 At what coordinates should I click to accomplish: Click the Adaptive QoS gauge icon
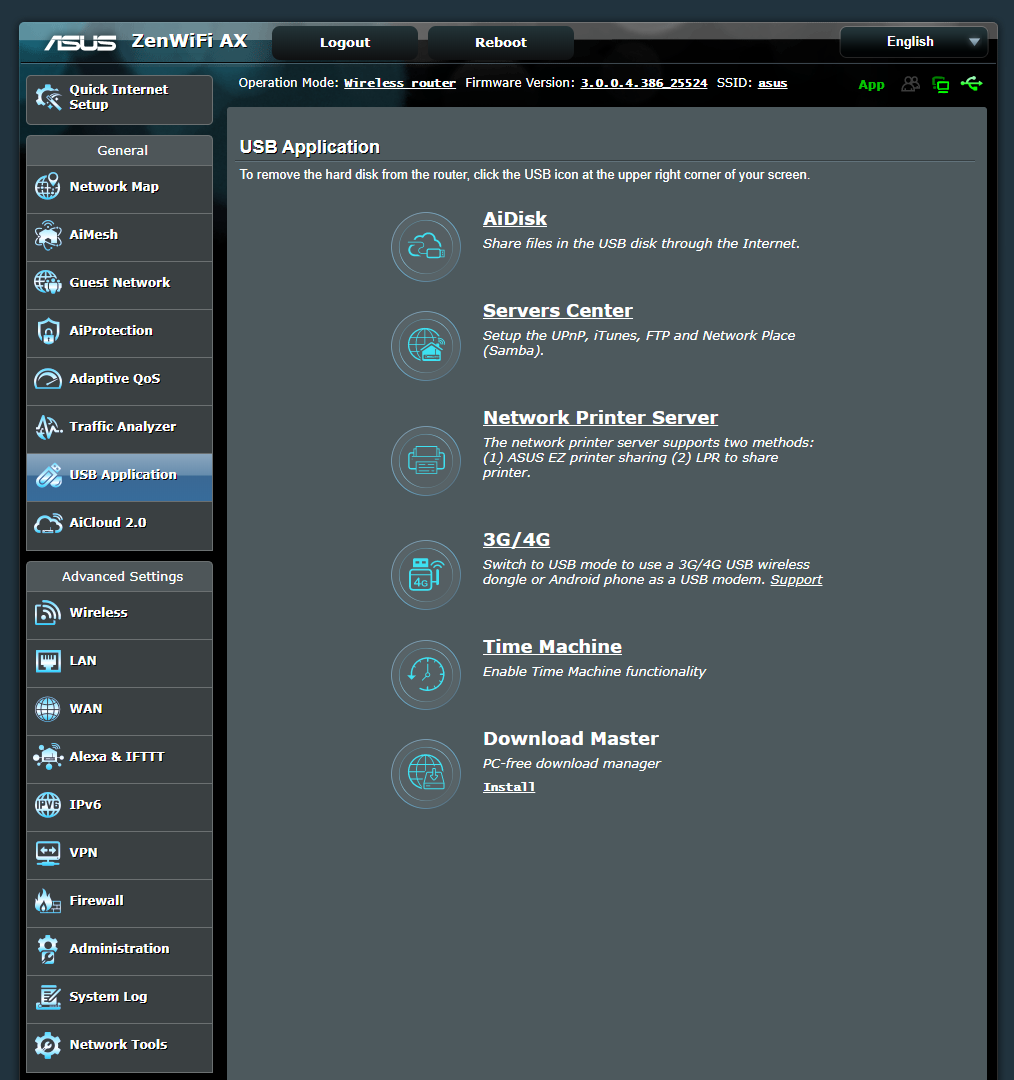pyautogui.click(x=48, y=379)
